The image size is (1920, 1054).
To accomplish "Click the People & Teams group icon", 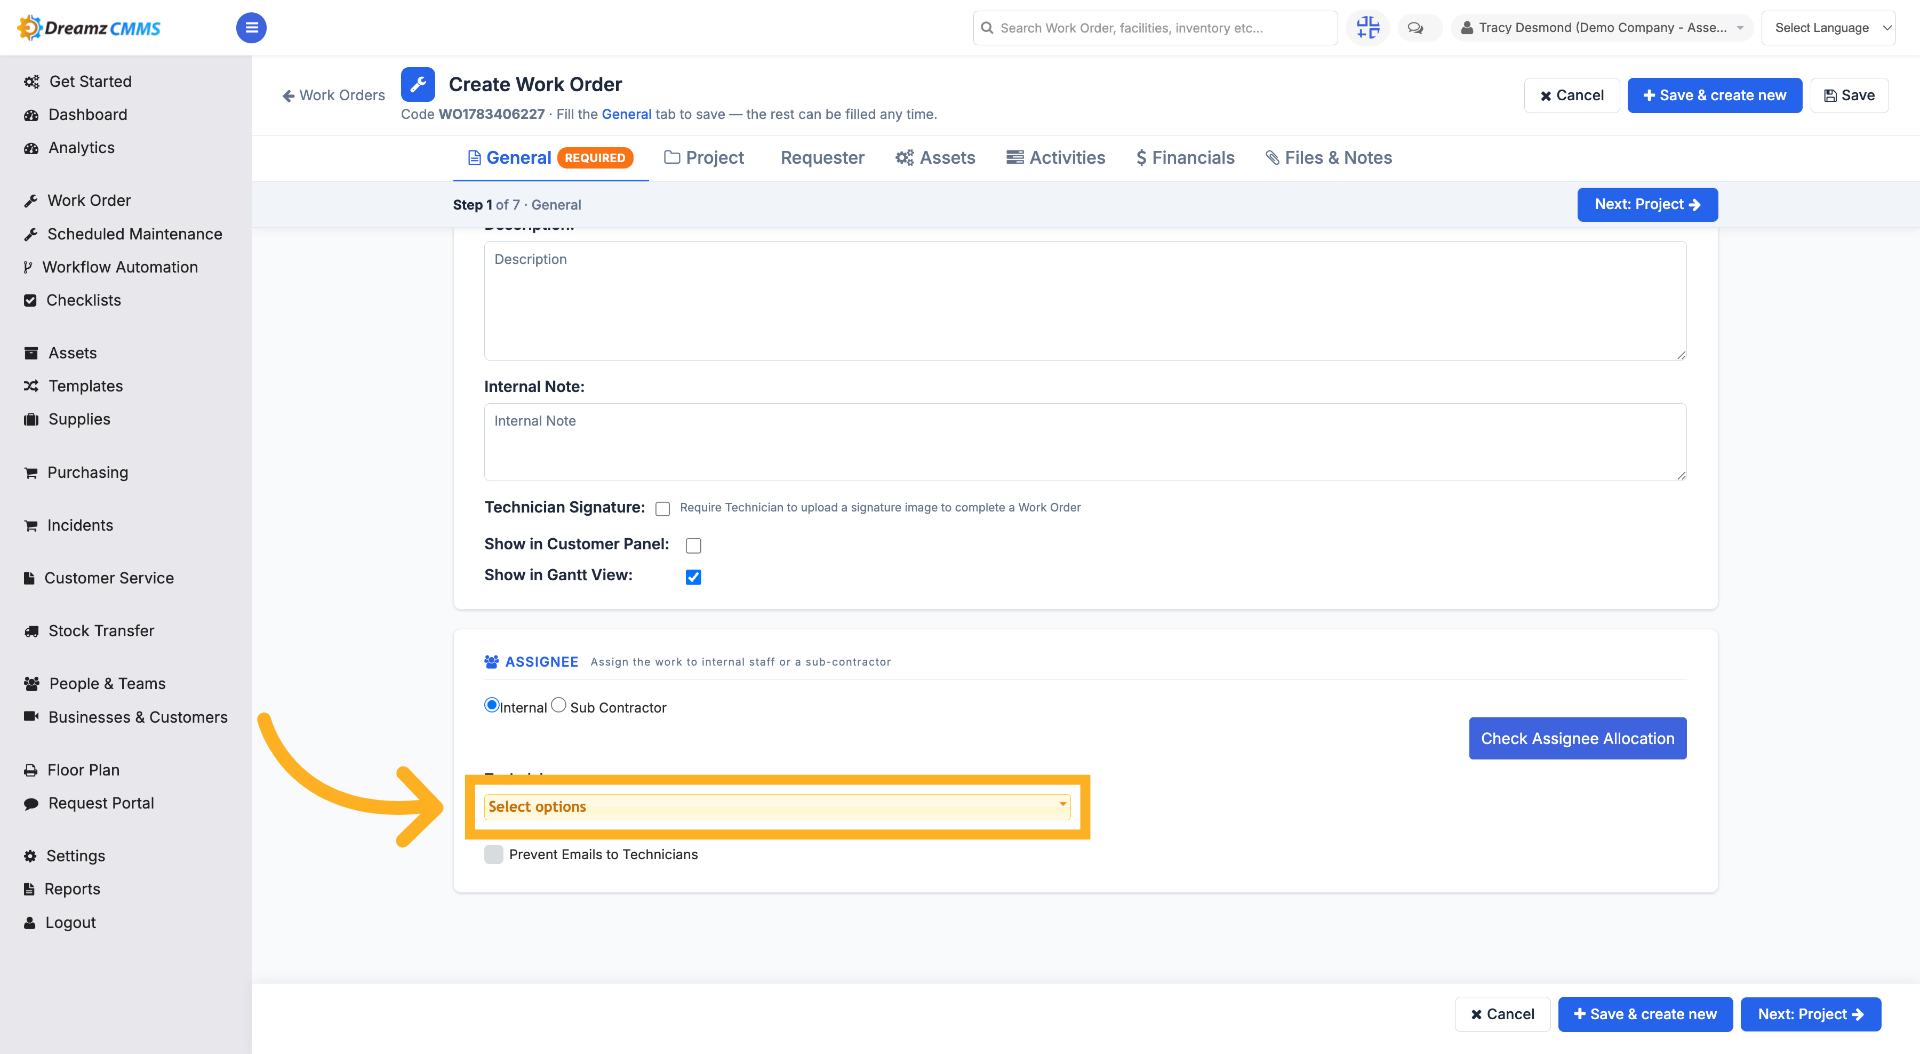I will [x=31, y=684].
